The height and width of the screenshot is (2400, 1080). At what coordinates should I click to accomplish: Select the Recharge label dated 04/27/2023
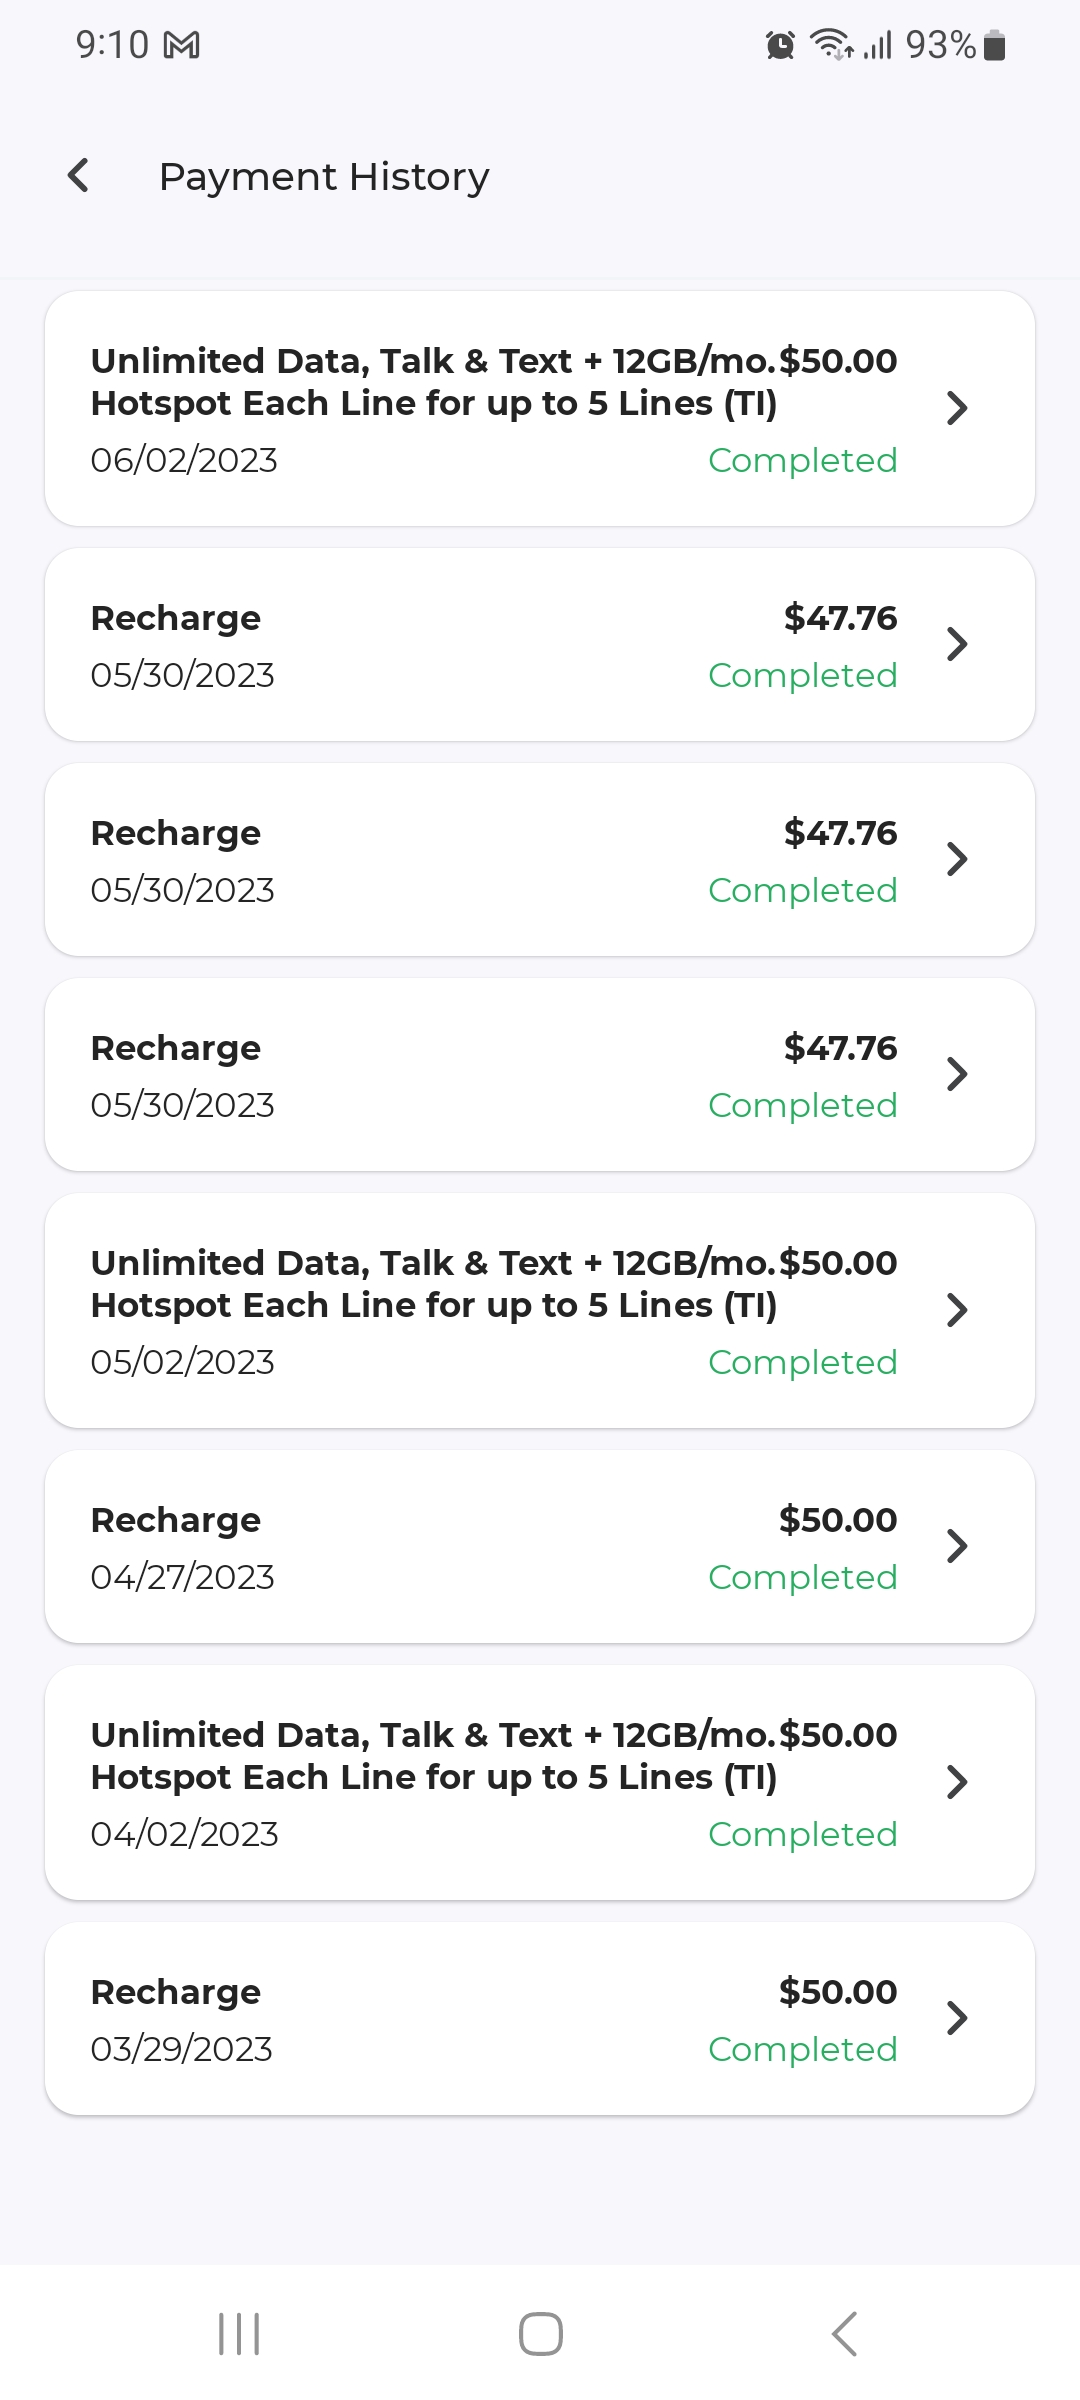[176, 1520]
